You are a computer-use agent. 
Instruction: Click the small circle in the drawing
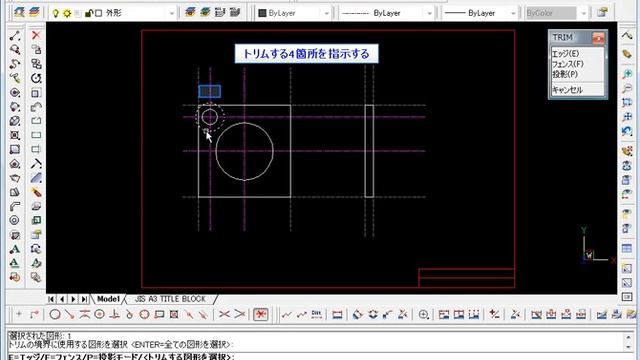click(210, 117)
